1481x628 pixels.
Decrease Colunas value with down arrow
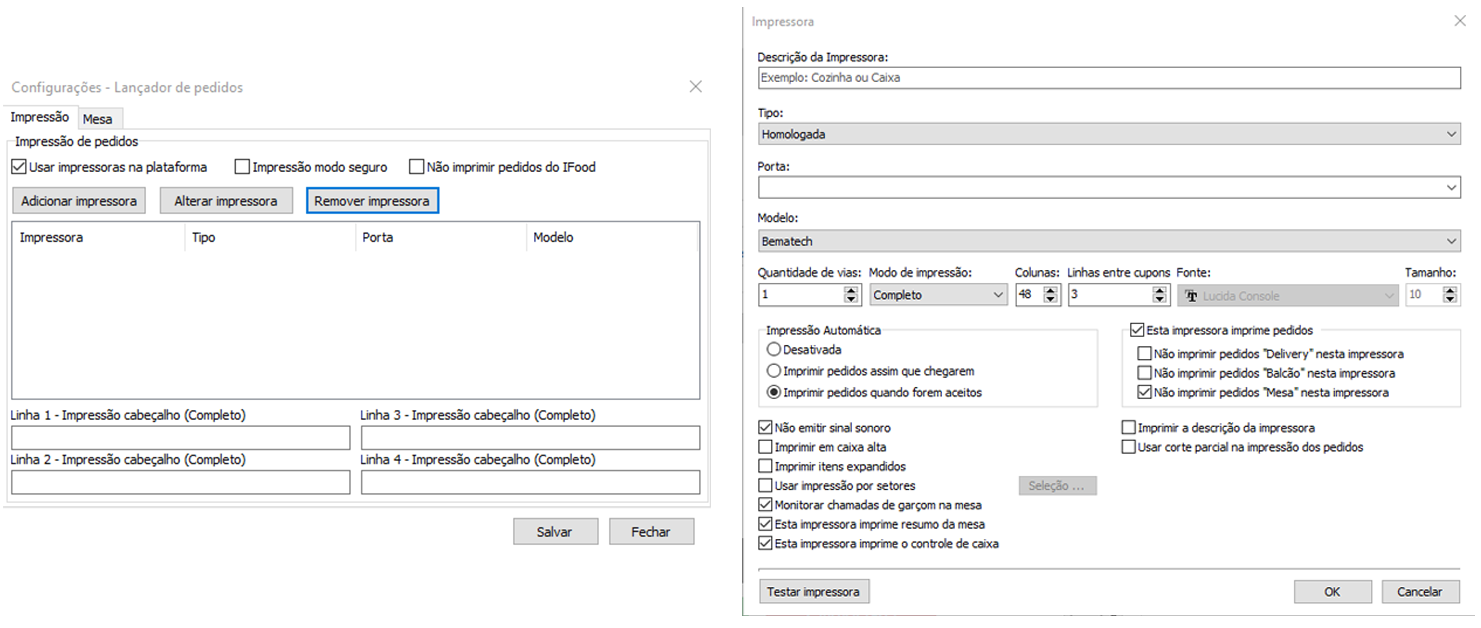pyautogui.click(x=1050, y=300)
